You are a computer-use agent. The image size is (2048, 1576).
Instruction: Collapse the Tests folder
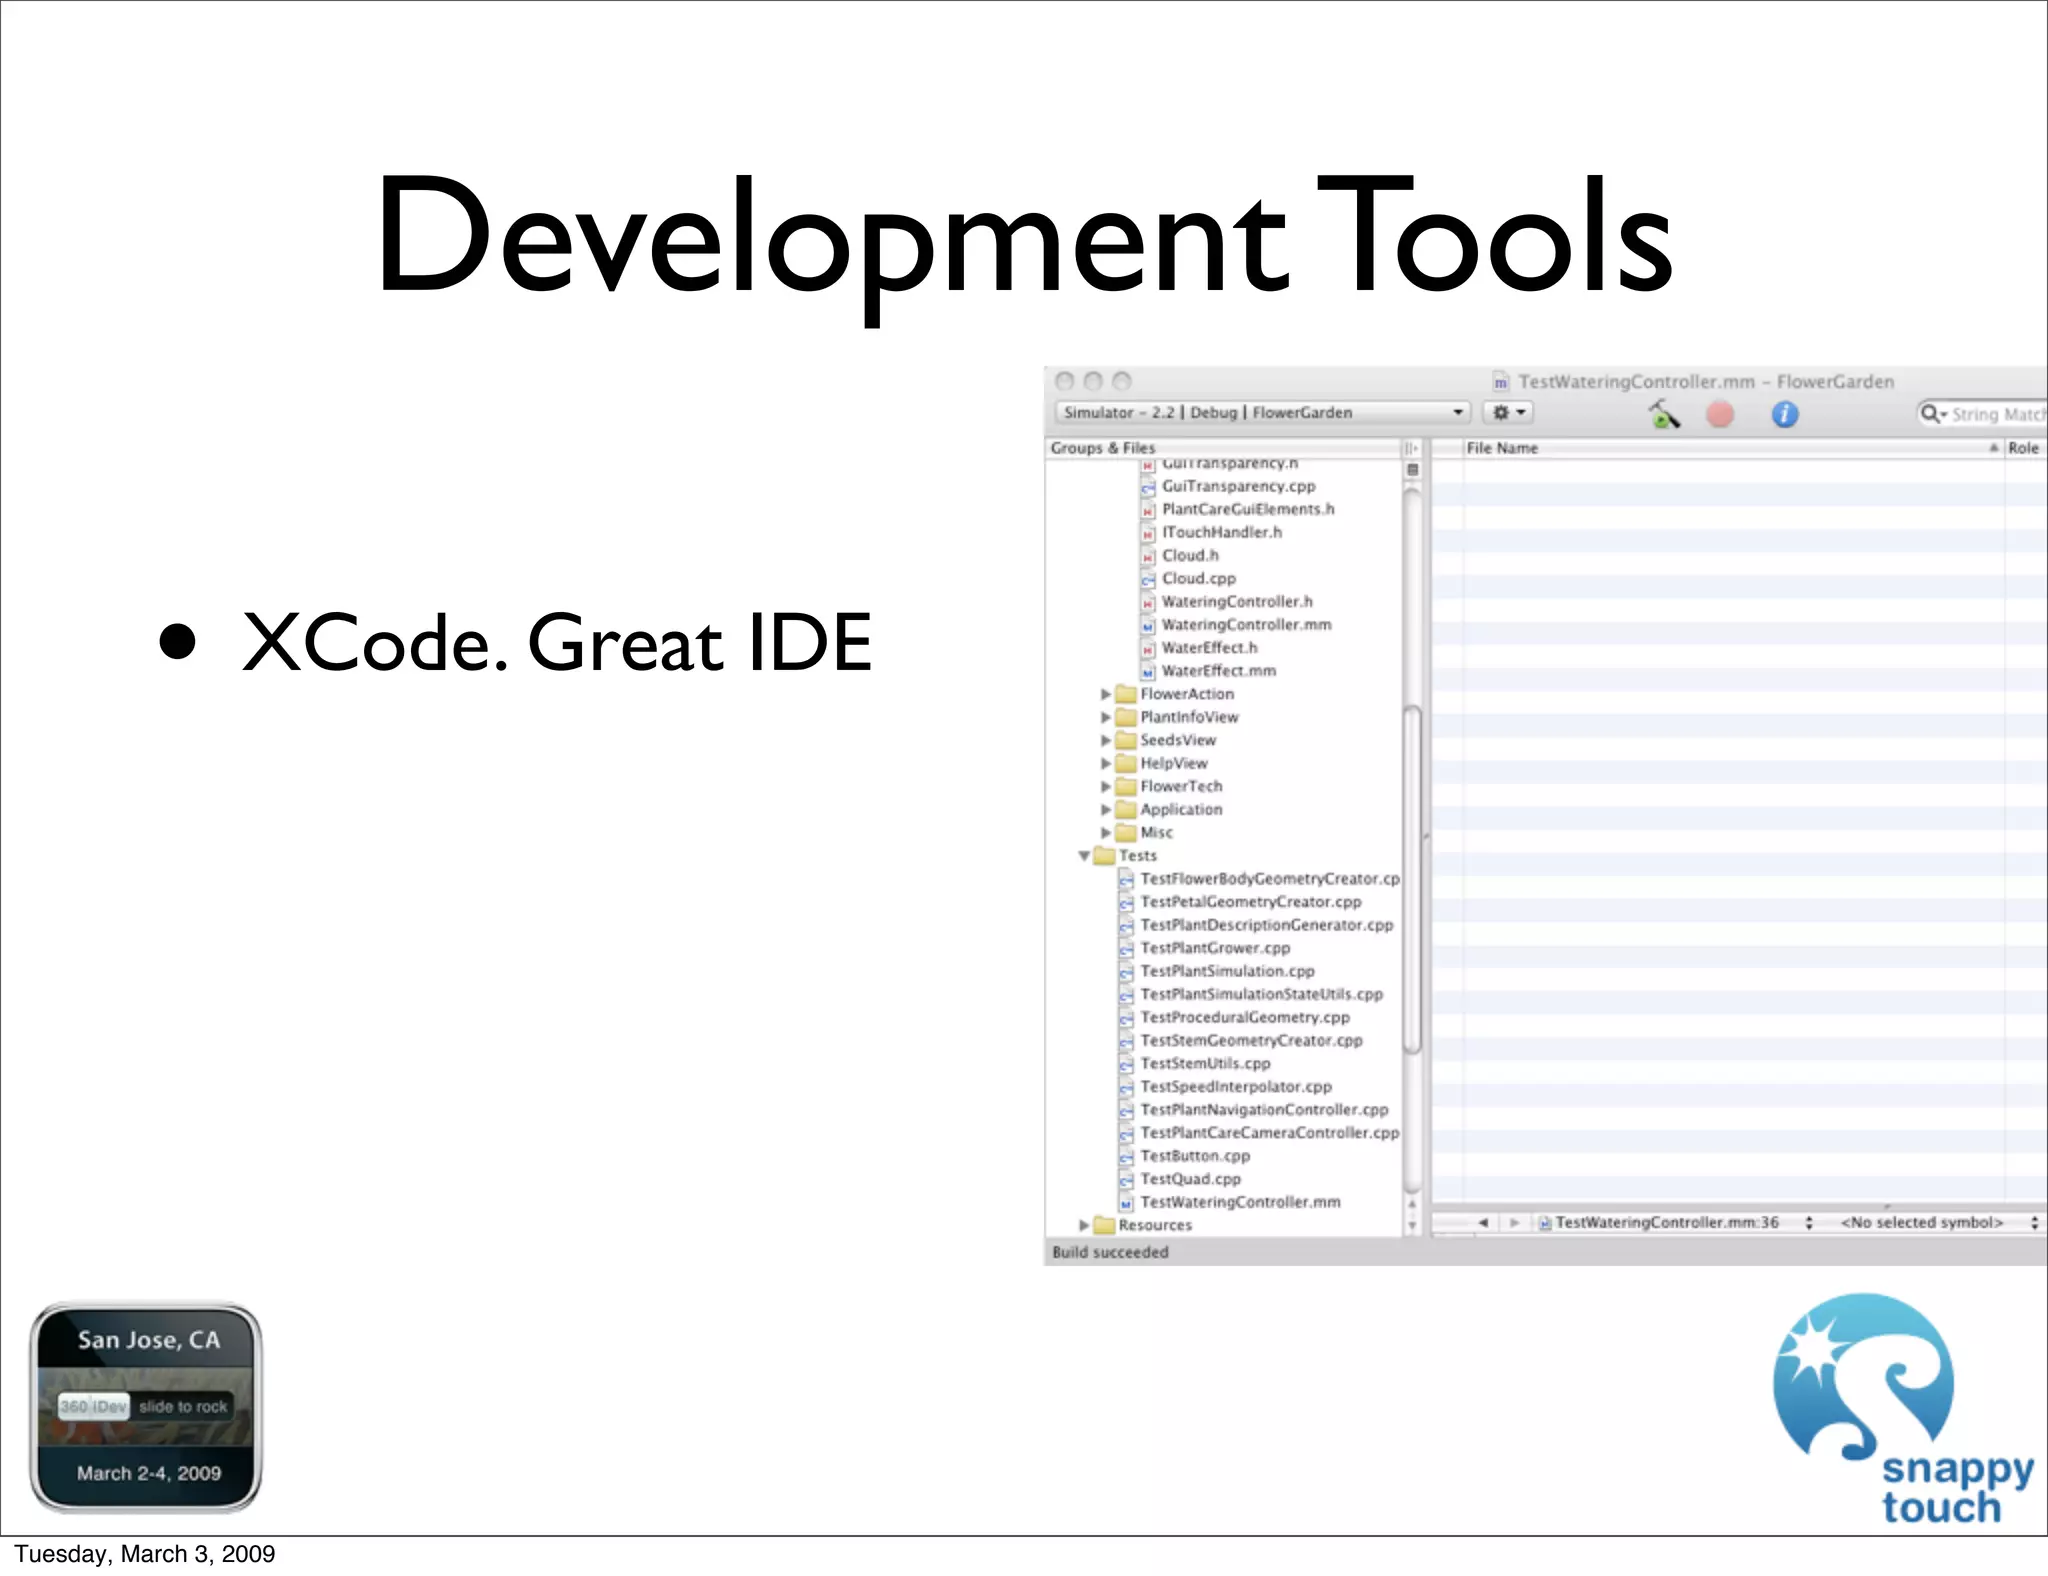tap(1084, 856)
